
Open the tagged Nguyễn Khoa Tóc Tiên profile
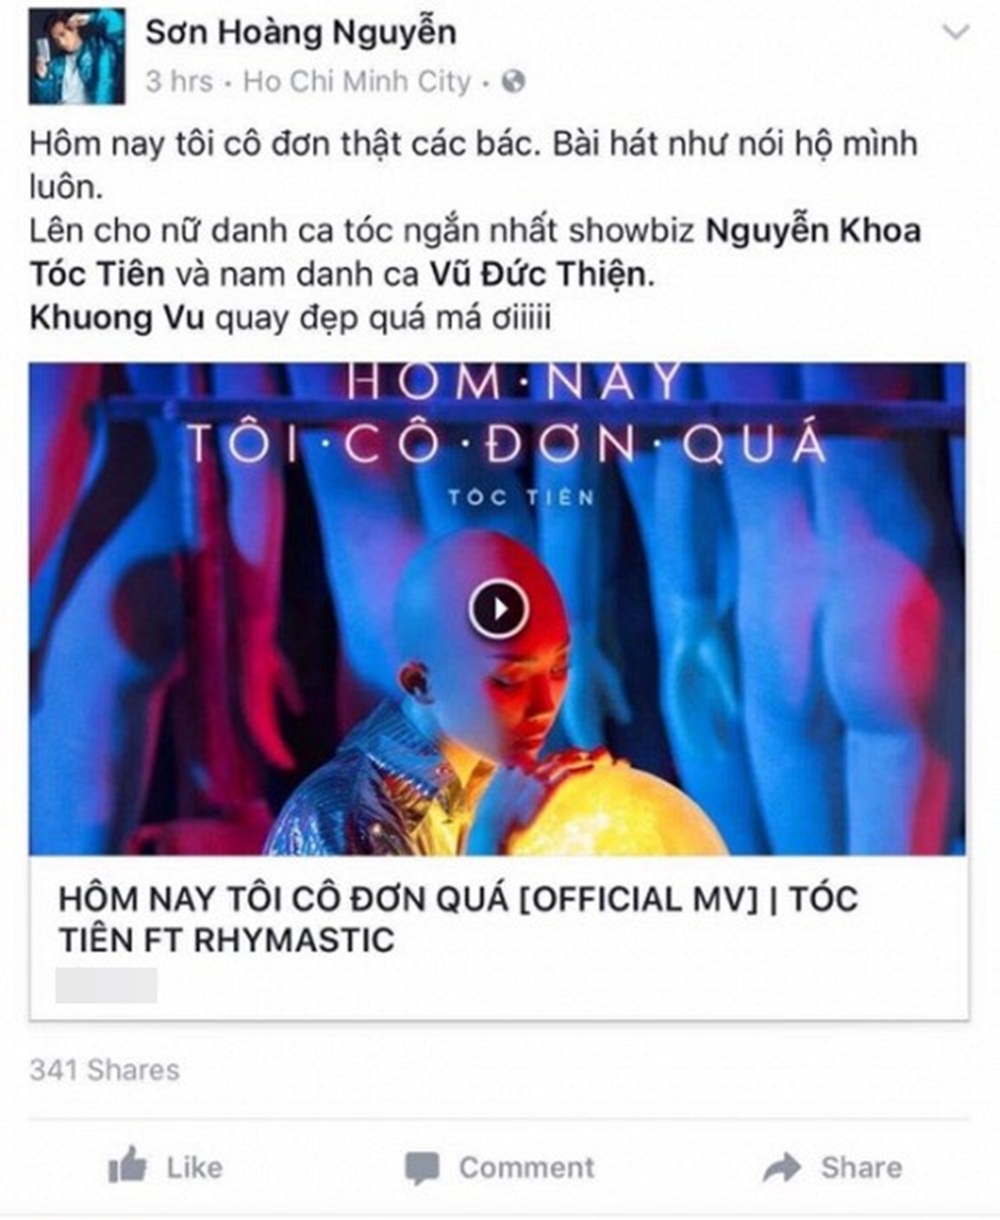pos(475,251)
